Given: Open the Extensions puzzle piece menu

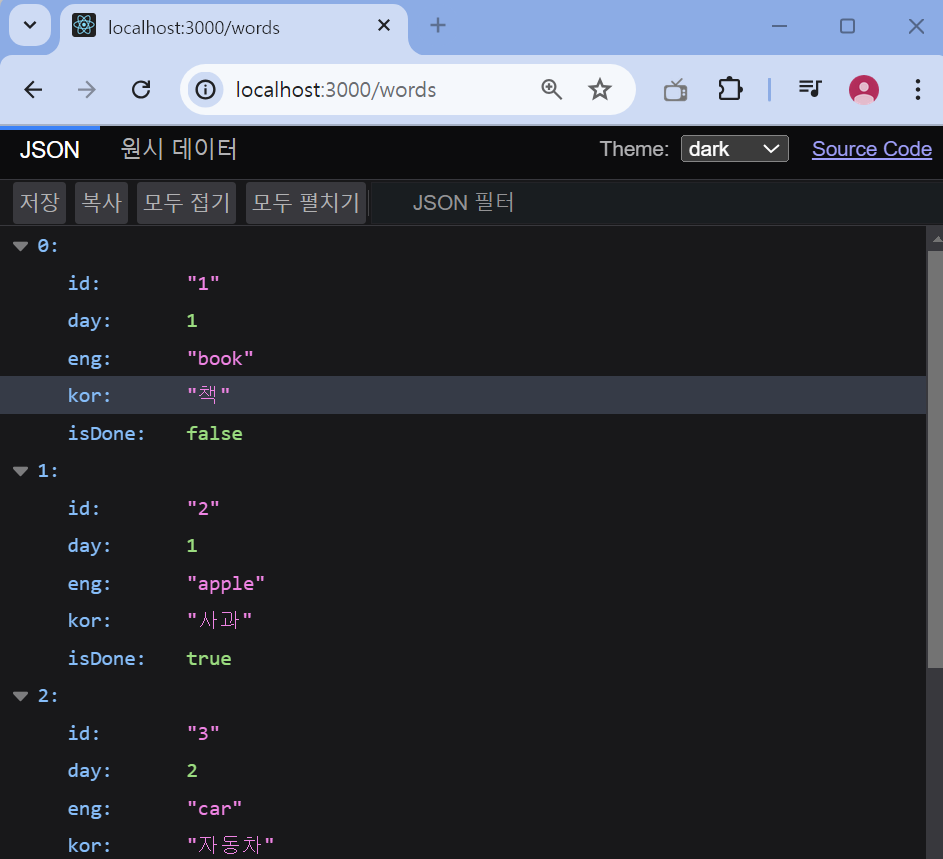Looking at the screenshot, I should [730, 90].
